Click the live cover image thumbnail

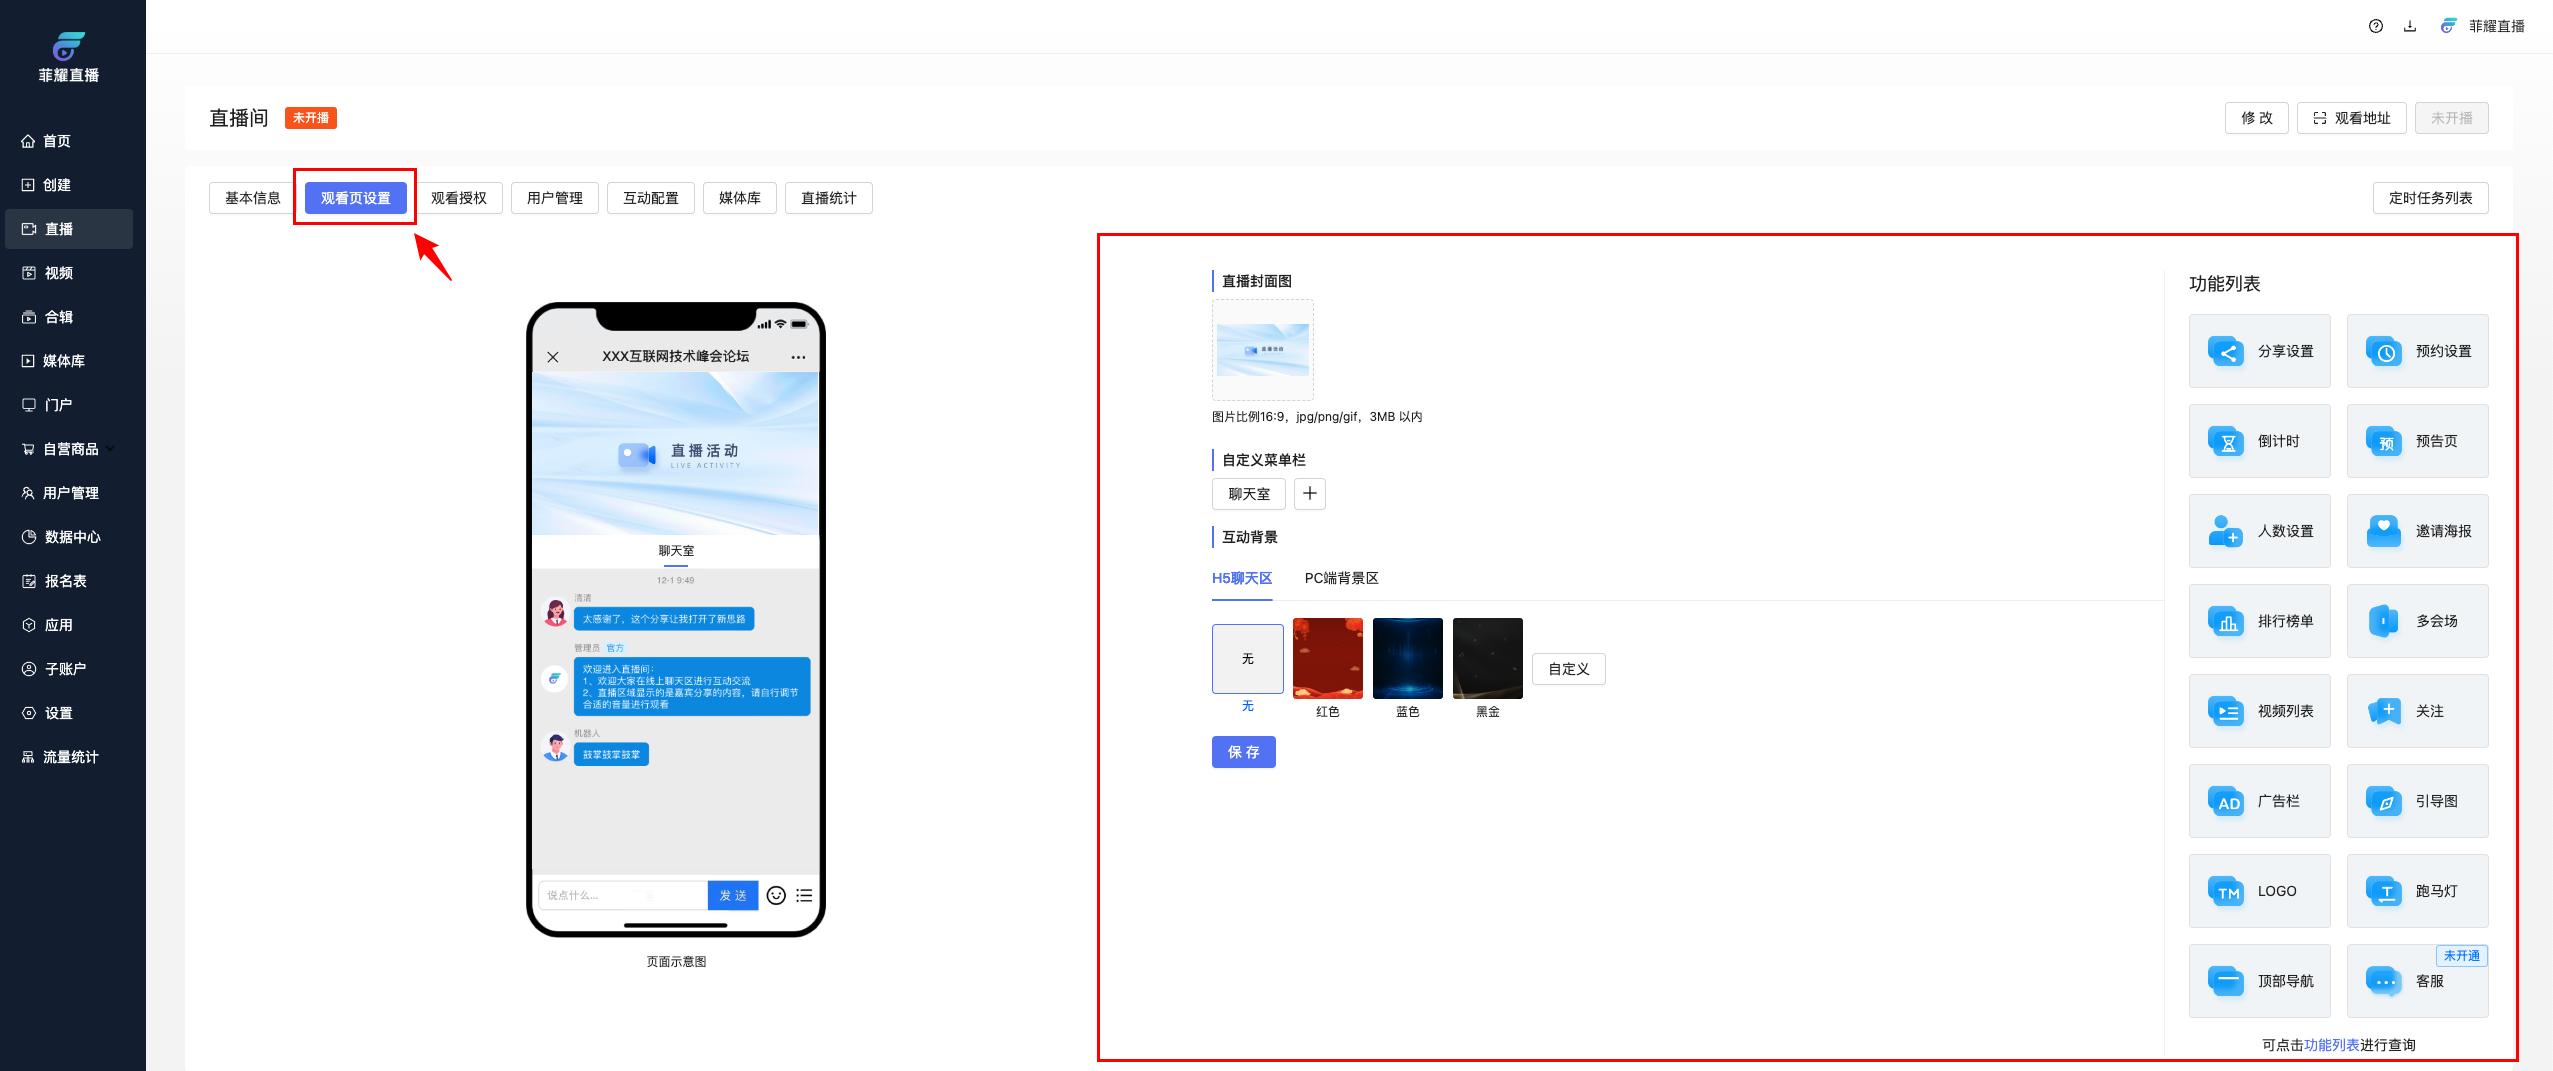pos(1262,350)
